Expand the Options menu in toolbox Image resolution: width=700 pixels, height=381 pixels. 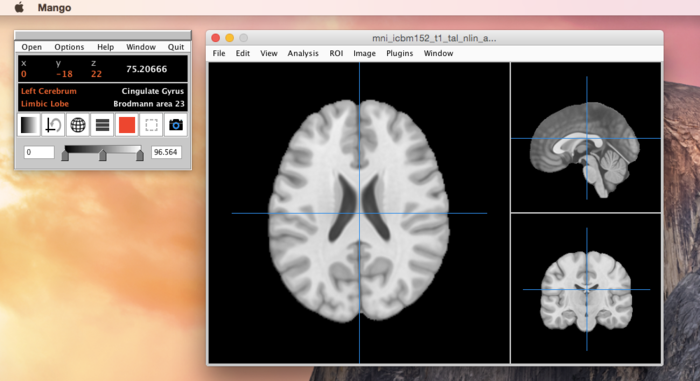point(69,47)
